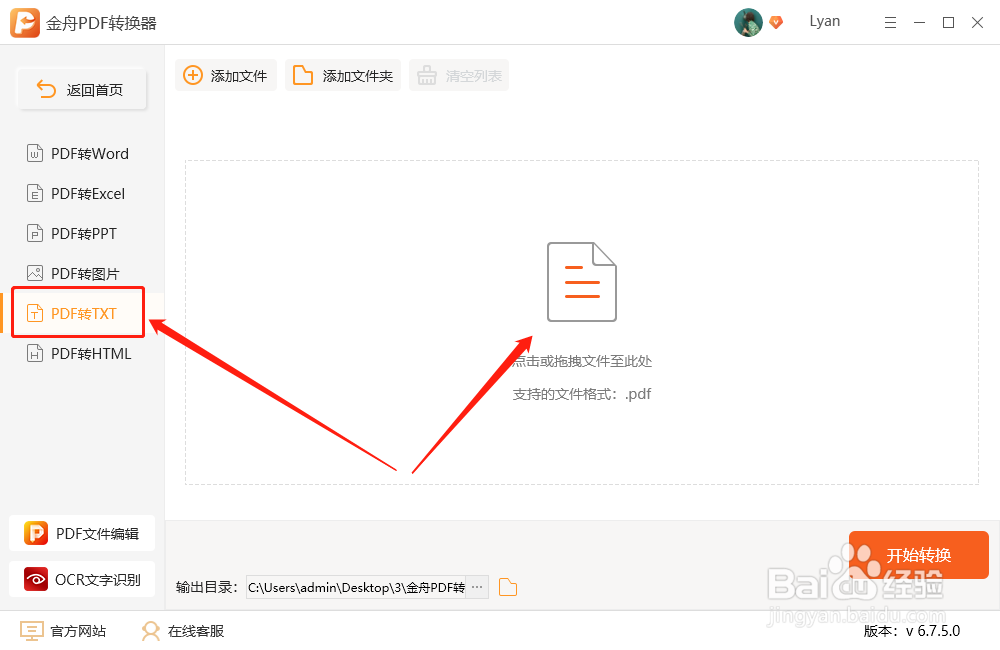Viewport: 1000px width, 650px height.
Task: Click 点击或拖拽文件至此处 prompt text
Action: pyautogui.click(x=582, y=361)
